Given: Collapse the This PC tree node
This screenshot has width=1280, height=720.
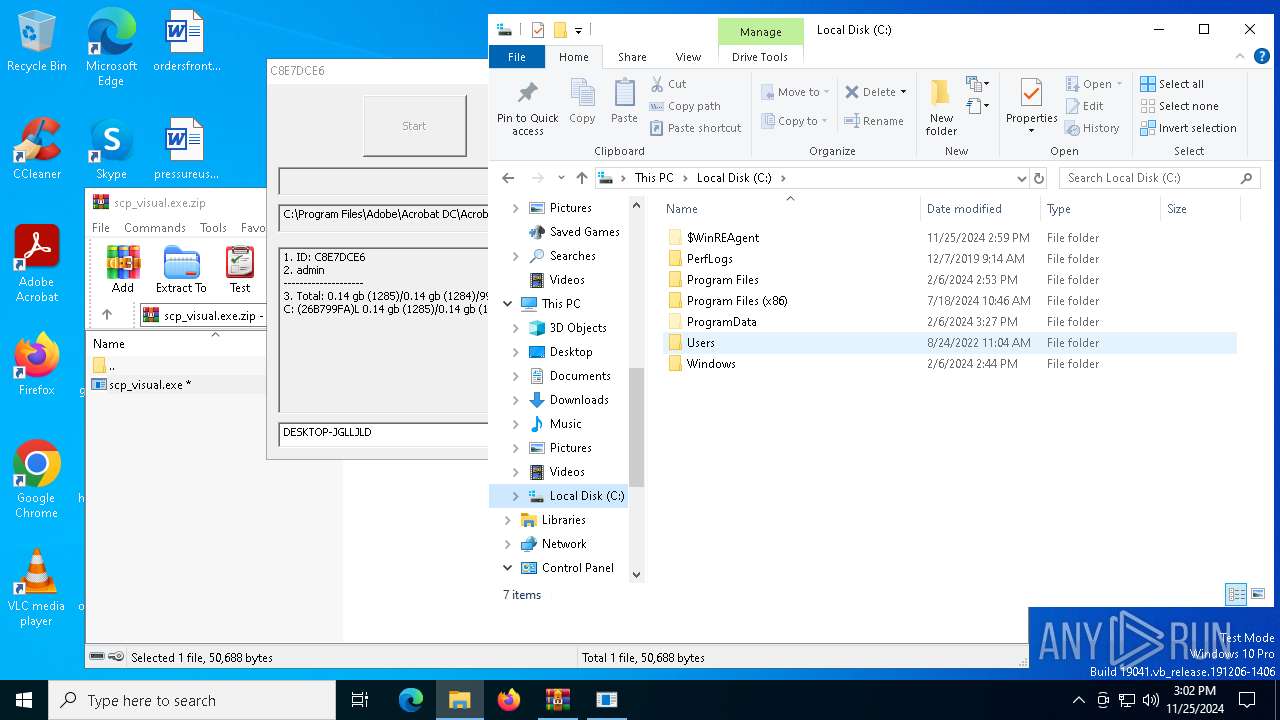Looking at the screenshot, I should pyautogui.click(x=508, y=304).
